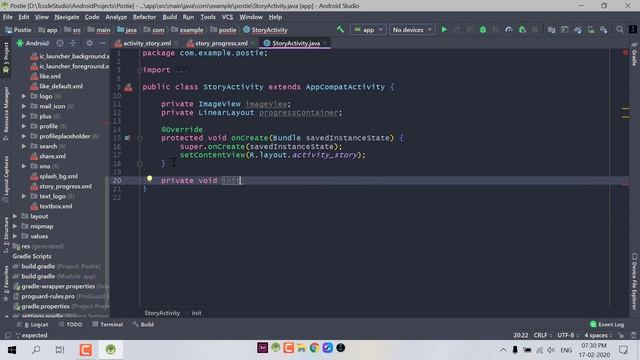Image resolution: width=640 pixels, height=360 pixels.
Task: Select textbox.xml in project tree
Action: (56, 206)
